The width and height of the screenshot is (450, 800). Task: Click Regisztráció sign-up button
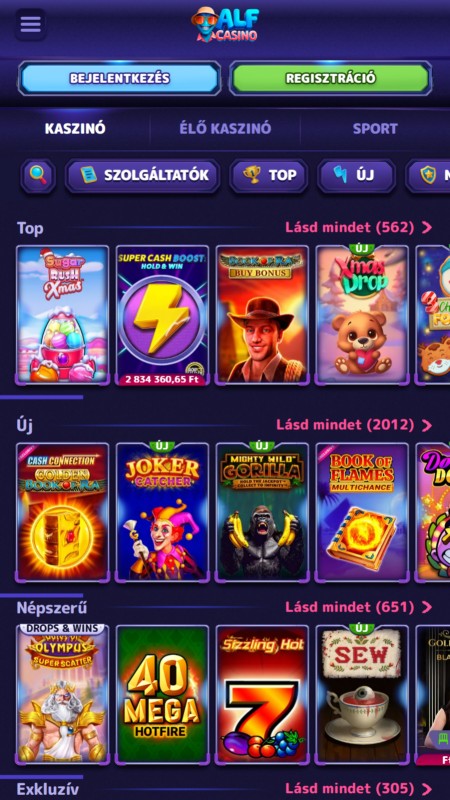coord(331,79)
